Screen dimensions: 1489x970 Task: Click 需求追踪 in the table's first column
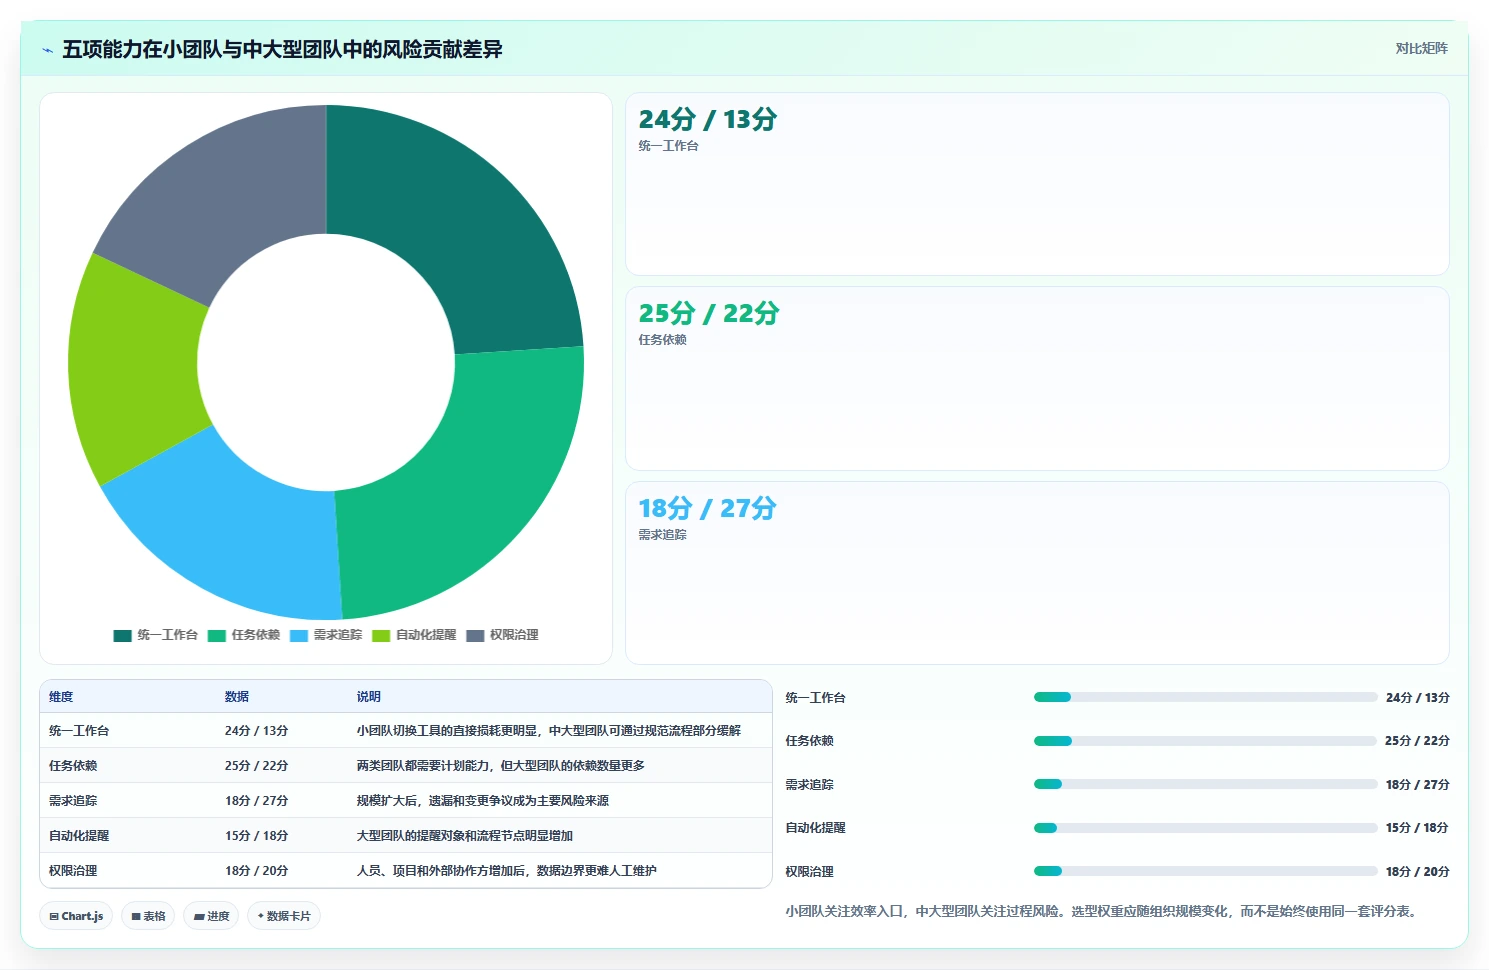coord(73,801)
